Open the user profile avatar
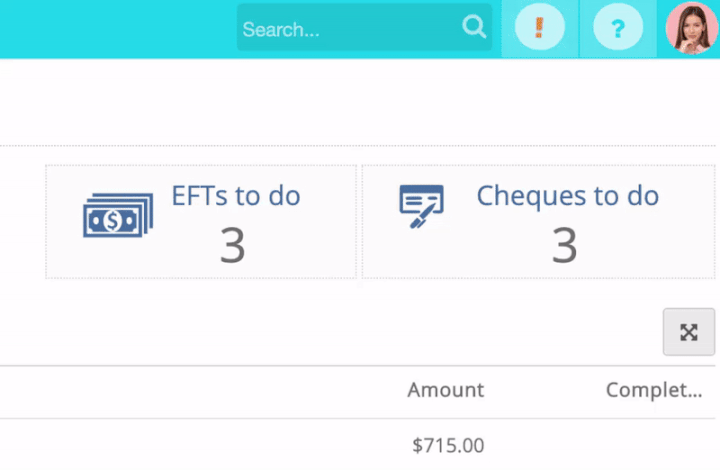The image size is (720, 470). 692,28
